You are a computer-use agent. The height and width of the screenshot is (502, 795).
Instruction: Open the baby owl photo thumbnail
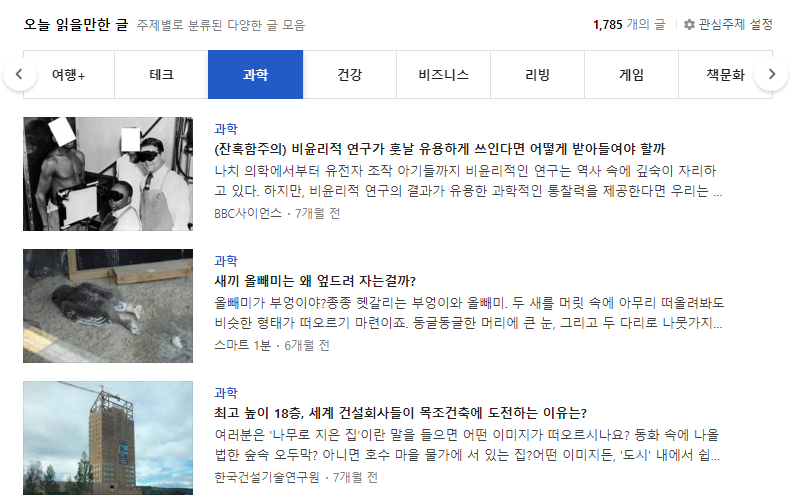(x=108, y=306)
